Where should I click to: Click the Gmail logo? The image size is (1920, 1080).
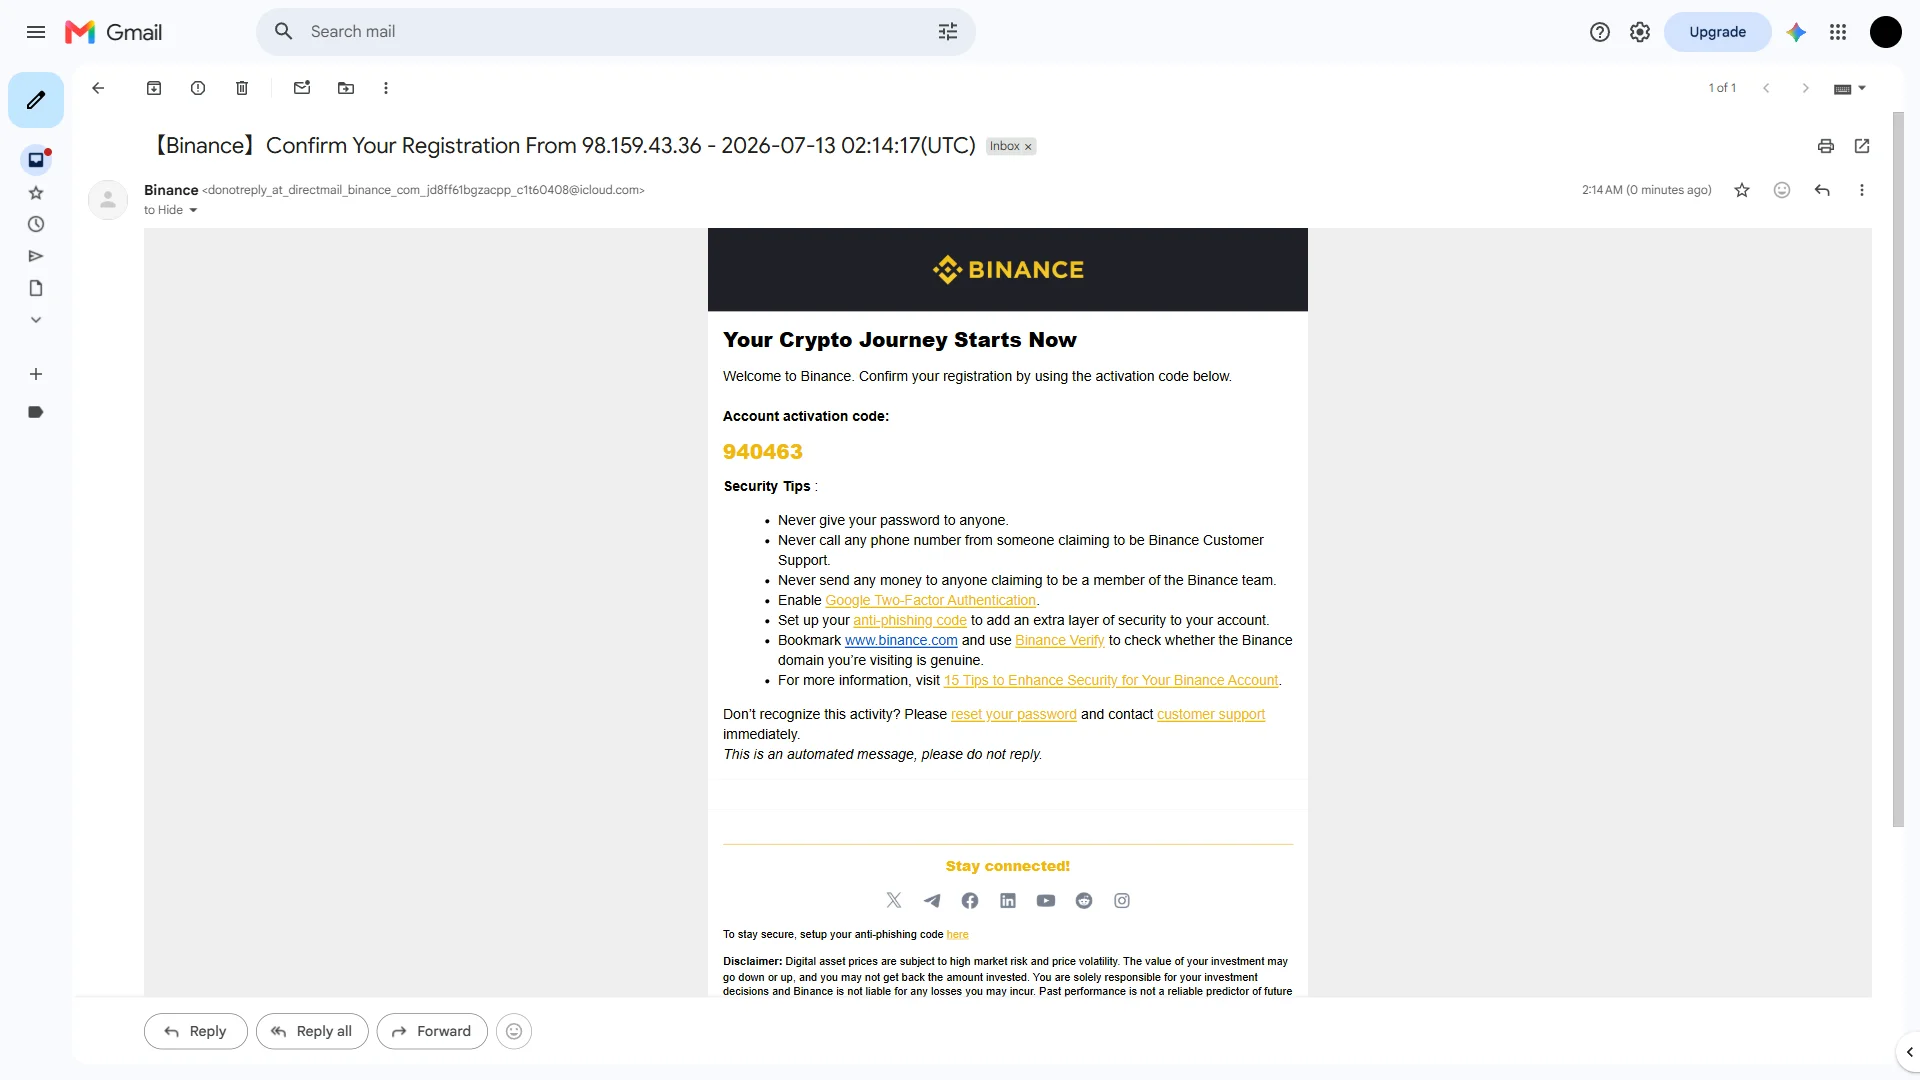(113, 32)
